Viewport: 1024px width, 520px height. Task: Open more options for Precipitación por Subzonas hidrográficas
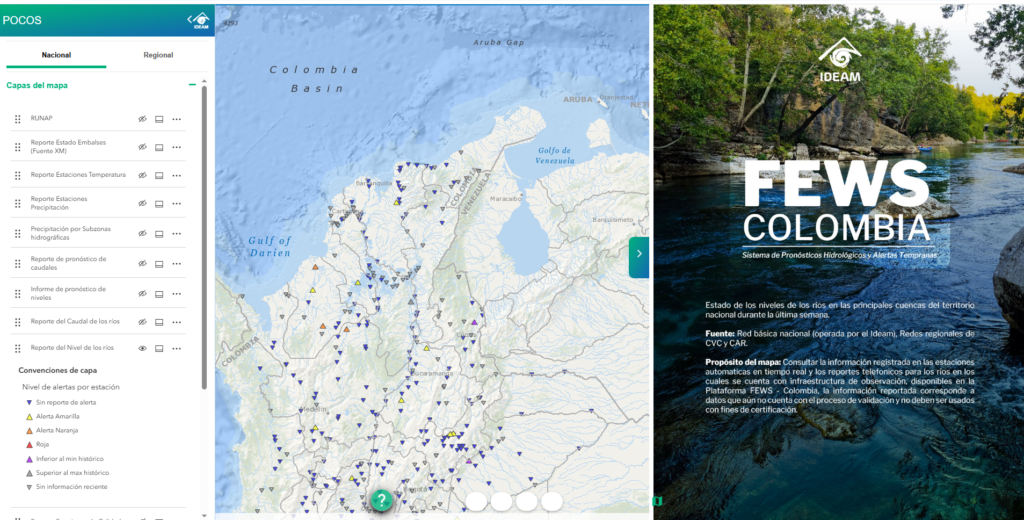[177, 234]
